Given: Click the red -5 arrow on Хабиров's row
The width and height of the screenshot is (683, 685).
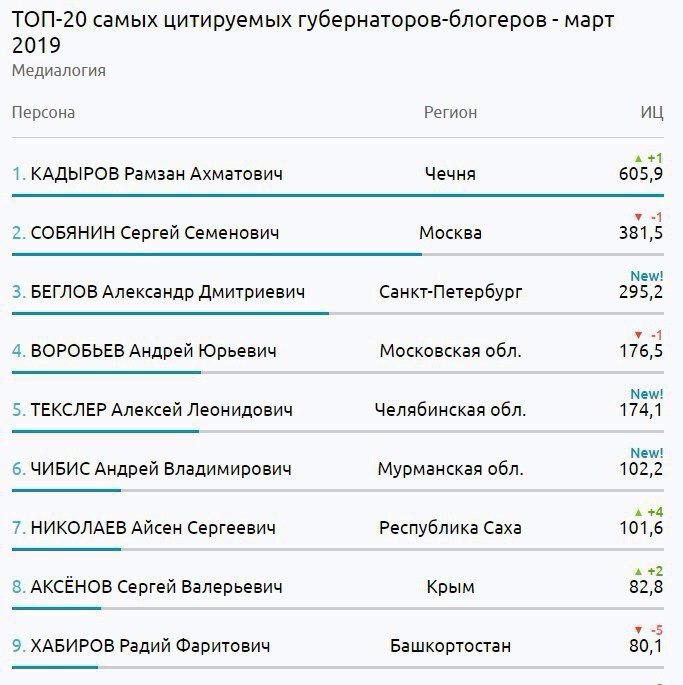Looking at the screenshot, I should [638, 629].
